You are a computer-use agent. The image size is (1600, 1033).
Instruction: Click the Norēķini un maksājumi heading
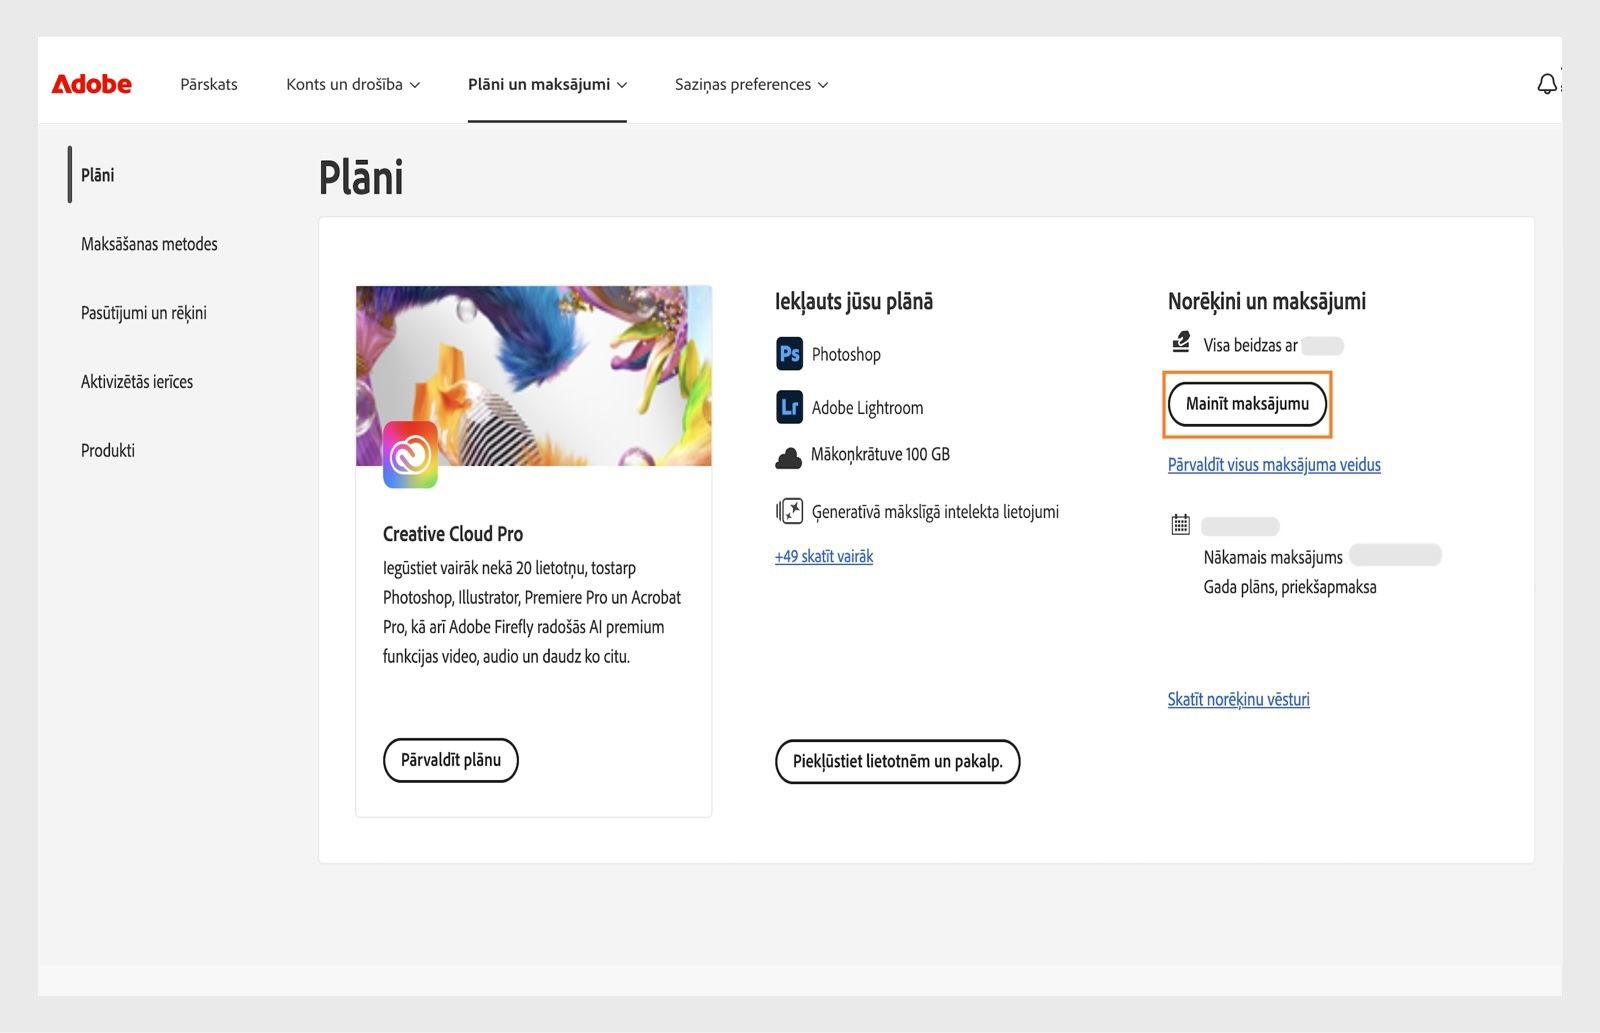pyautogui.click(x=1266, y=301)
